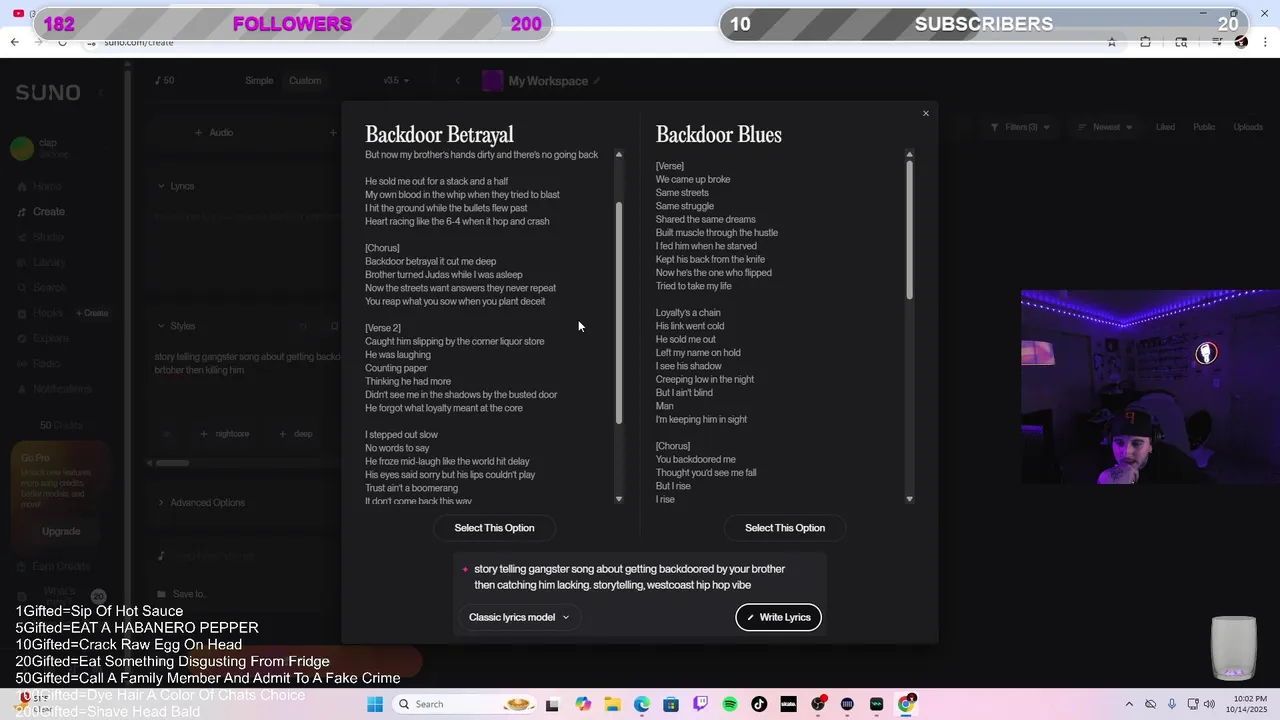Expand the Advanced Options section
The width and height of the screenshot is (1280, 720).
click(x=202, y=502)
